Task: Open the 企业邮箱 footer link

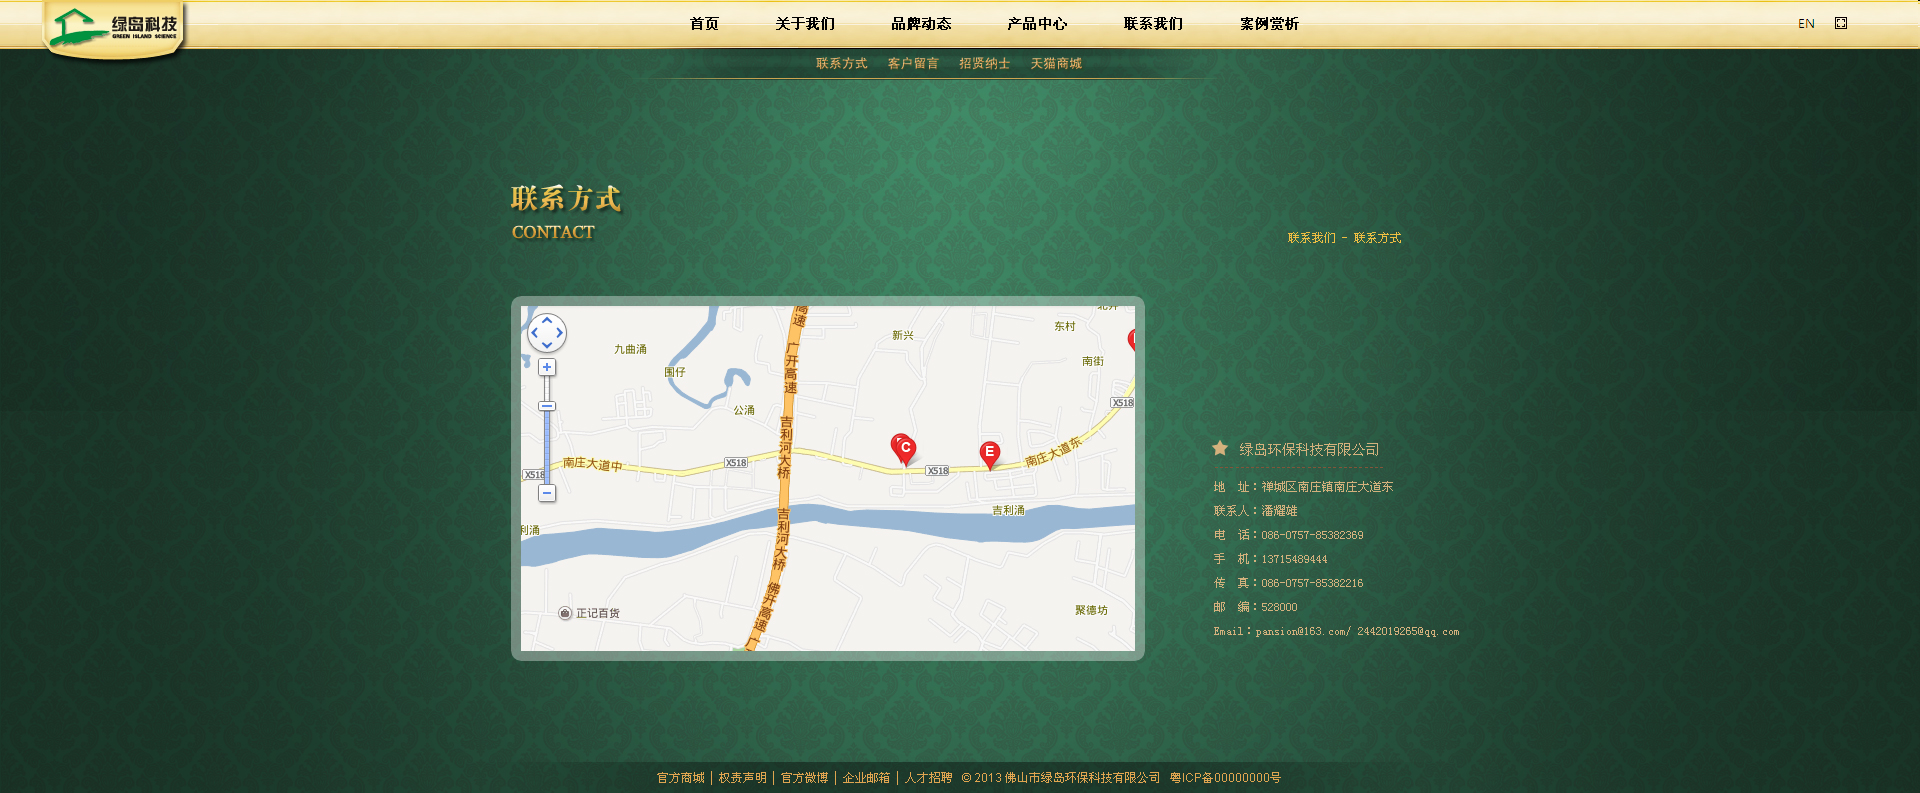Action: 866,777
